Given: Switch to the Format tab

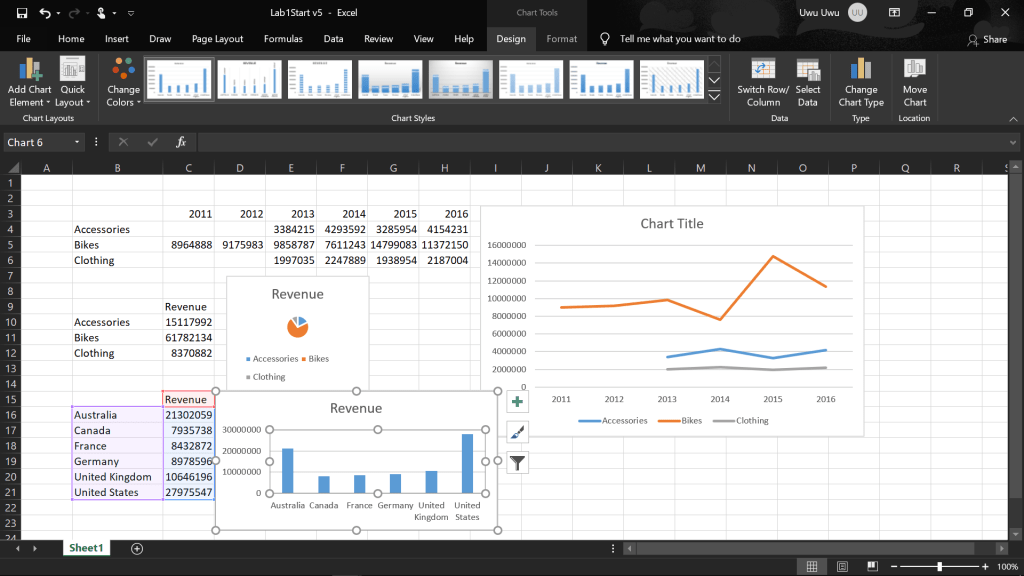Looking at the screenshot, I should pyautogui.click(x=561, y=39).
